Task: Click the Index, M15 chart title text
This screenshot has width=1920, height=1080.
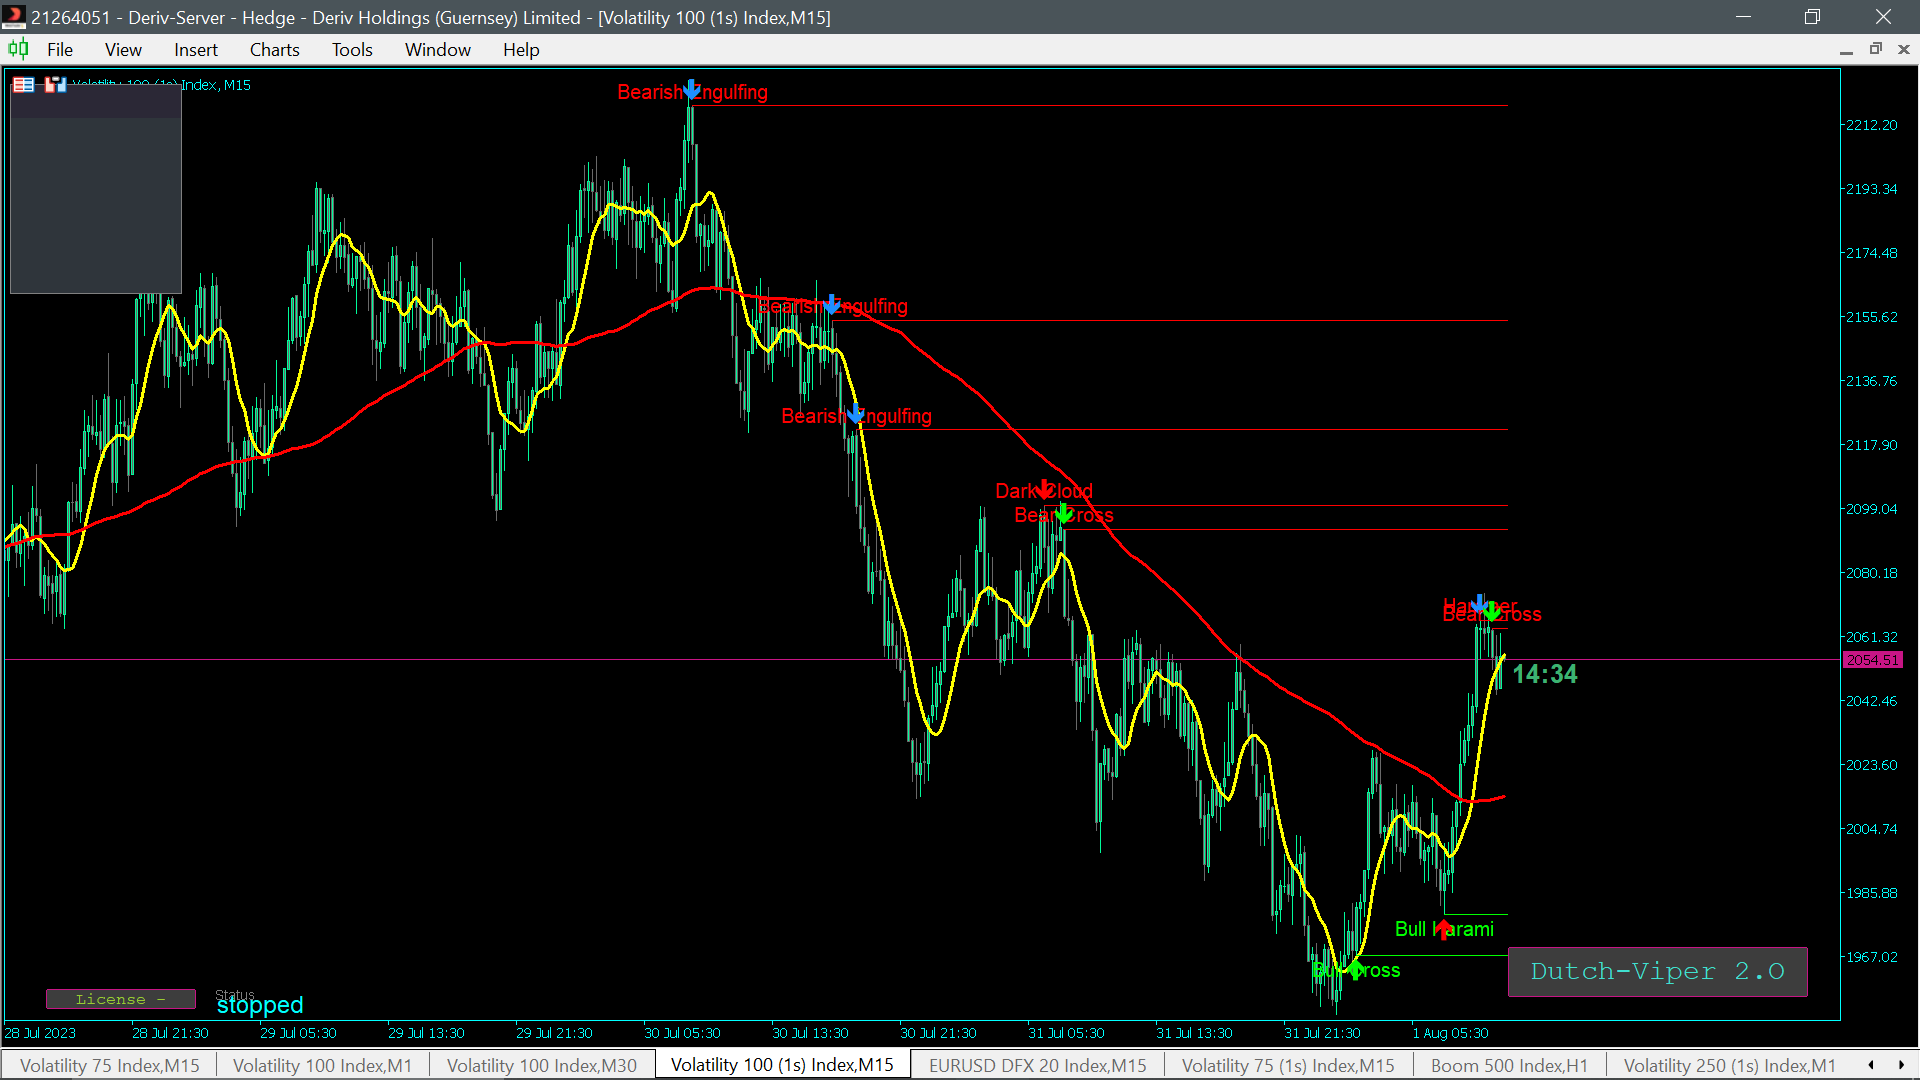Action: pyautogui.click(x=216, y=85)
